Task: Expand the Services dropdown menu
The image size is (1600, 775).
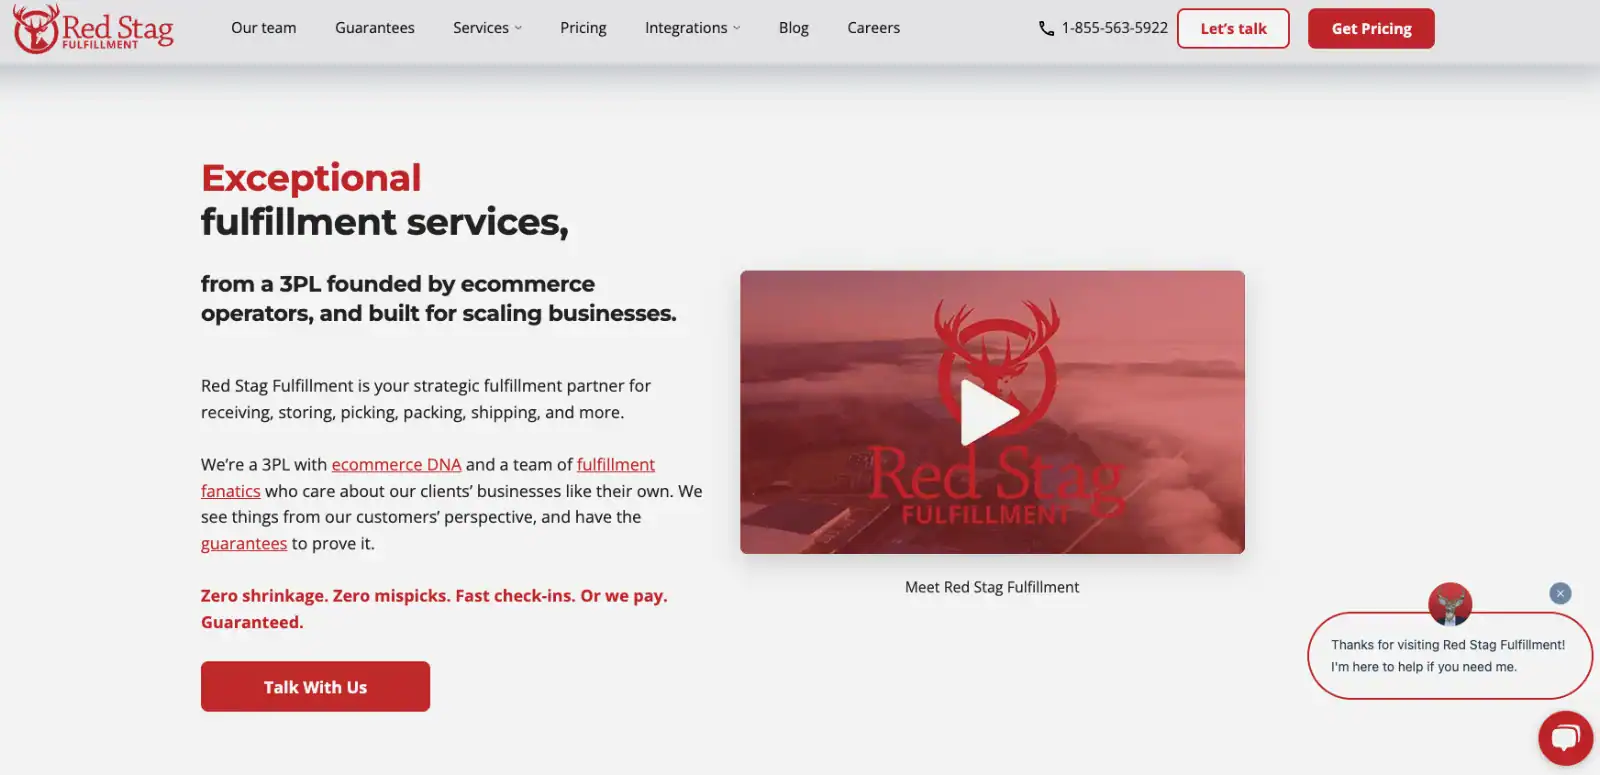Action: click(487, 28)
